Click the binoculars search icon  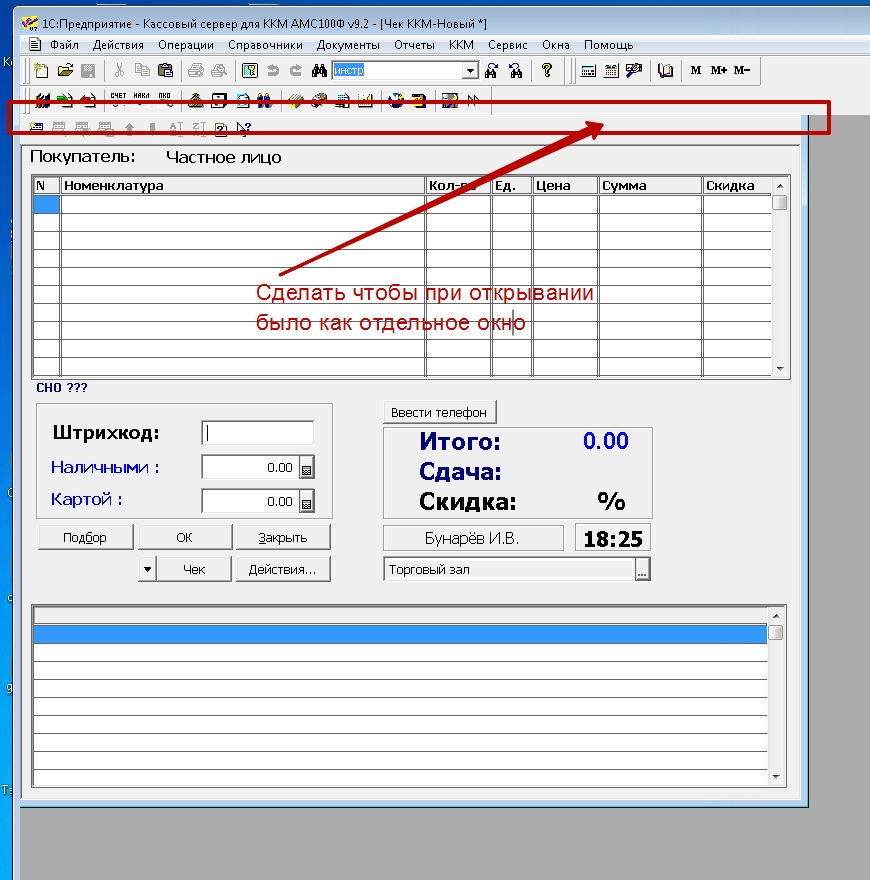coord(320,70)
